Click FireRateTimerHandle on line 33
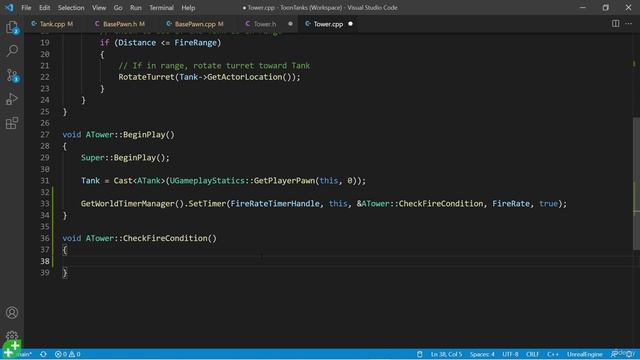The image size is (640, 360). [x=275, y=203]
